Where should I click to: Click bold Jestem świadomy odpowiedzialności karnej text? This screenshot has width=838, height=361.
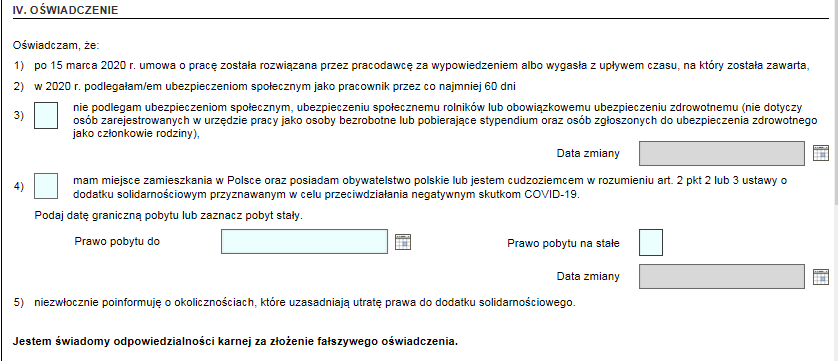click(x=235, y=341)
